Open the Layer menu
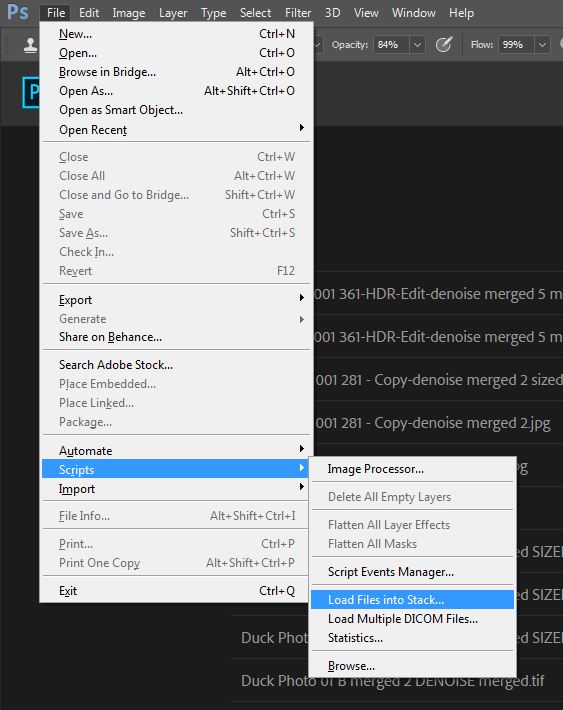563x710 pixels. pos(173,13)
